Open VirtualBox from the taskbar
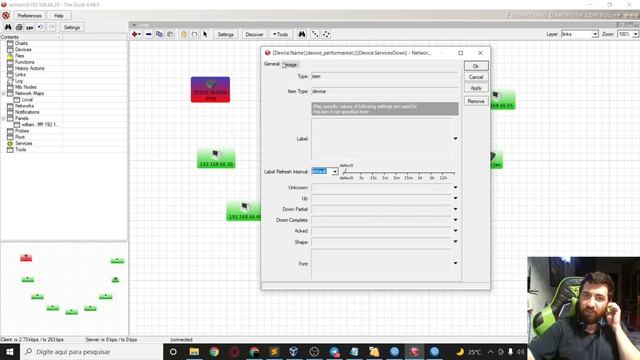 coord(293,351)
